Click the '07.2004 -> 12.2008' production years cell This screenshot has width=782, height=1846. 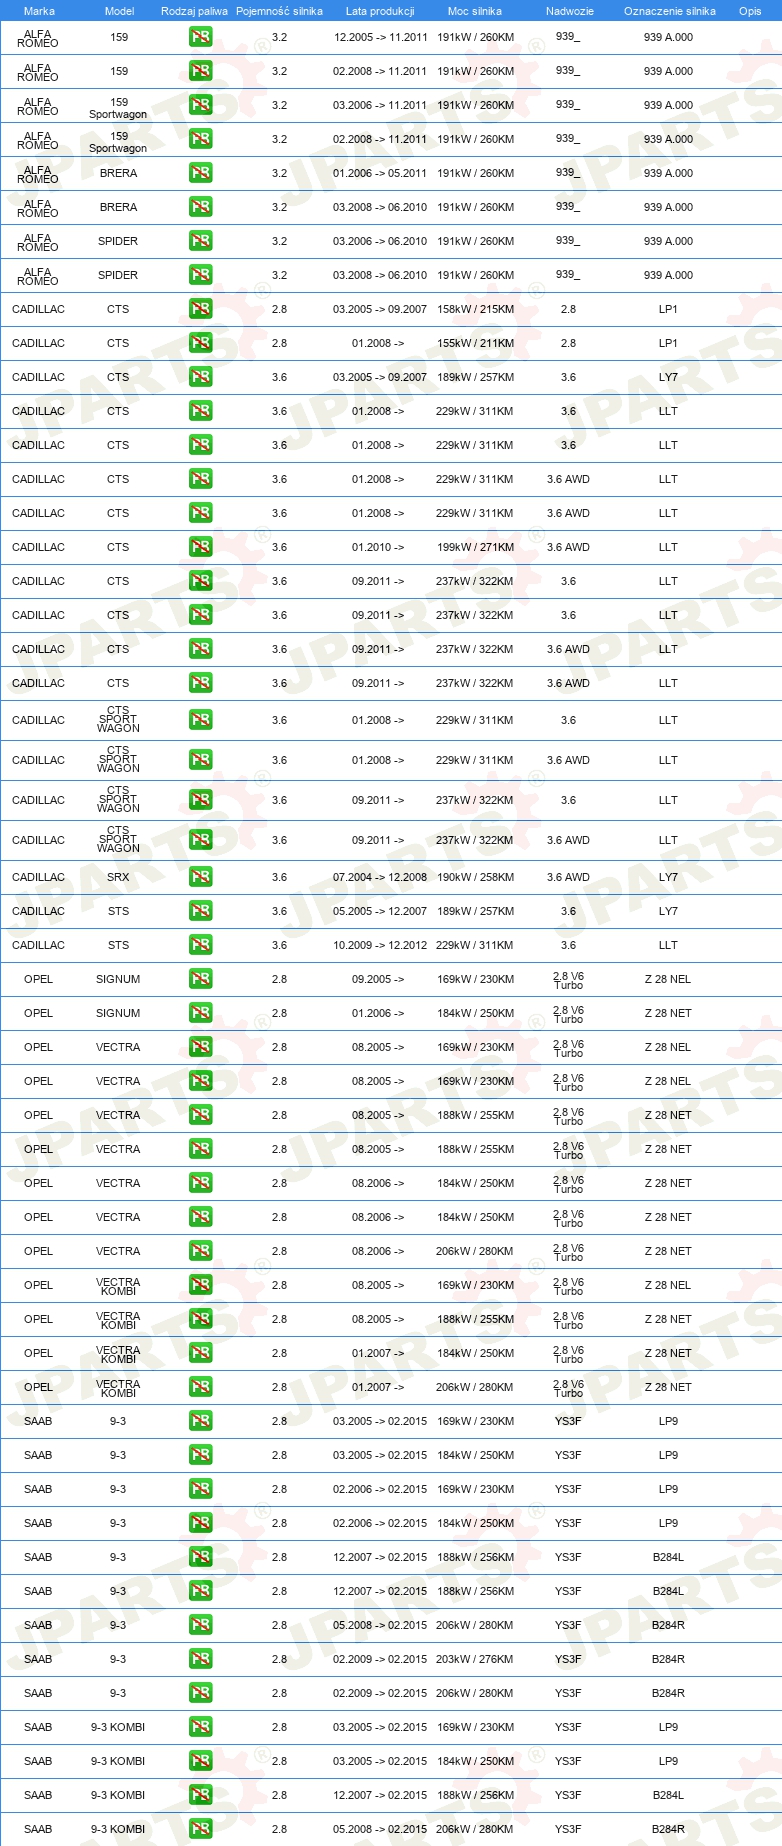[x=380, y=877]
